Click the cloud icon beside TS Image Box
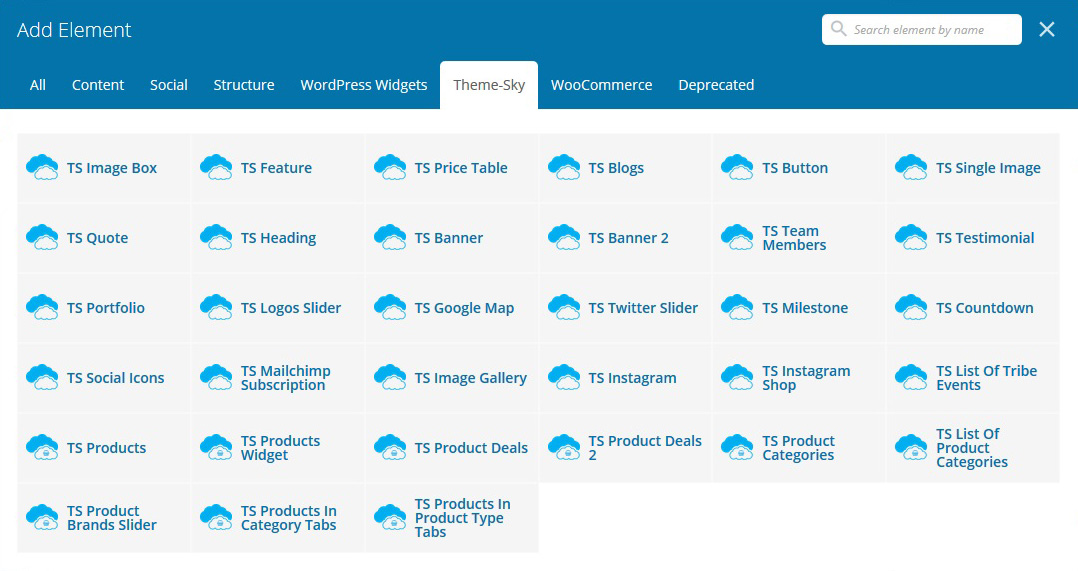The image size is (1078, 571). [x=42, y=168]
